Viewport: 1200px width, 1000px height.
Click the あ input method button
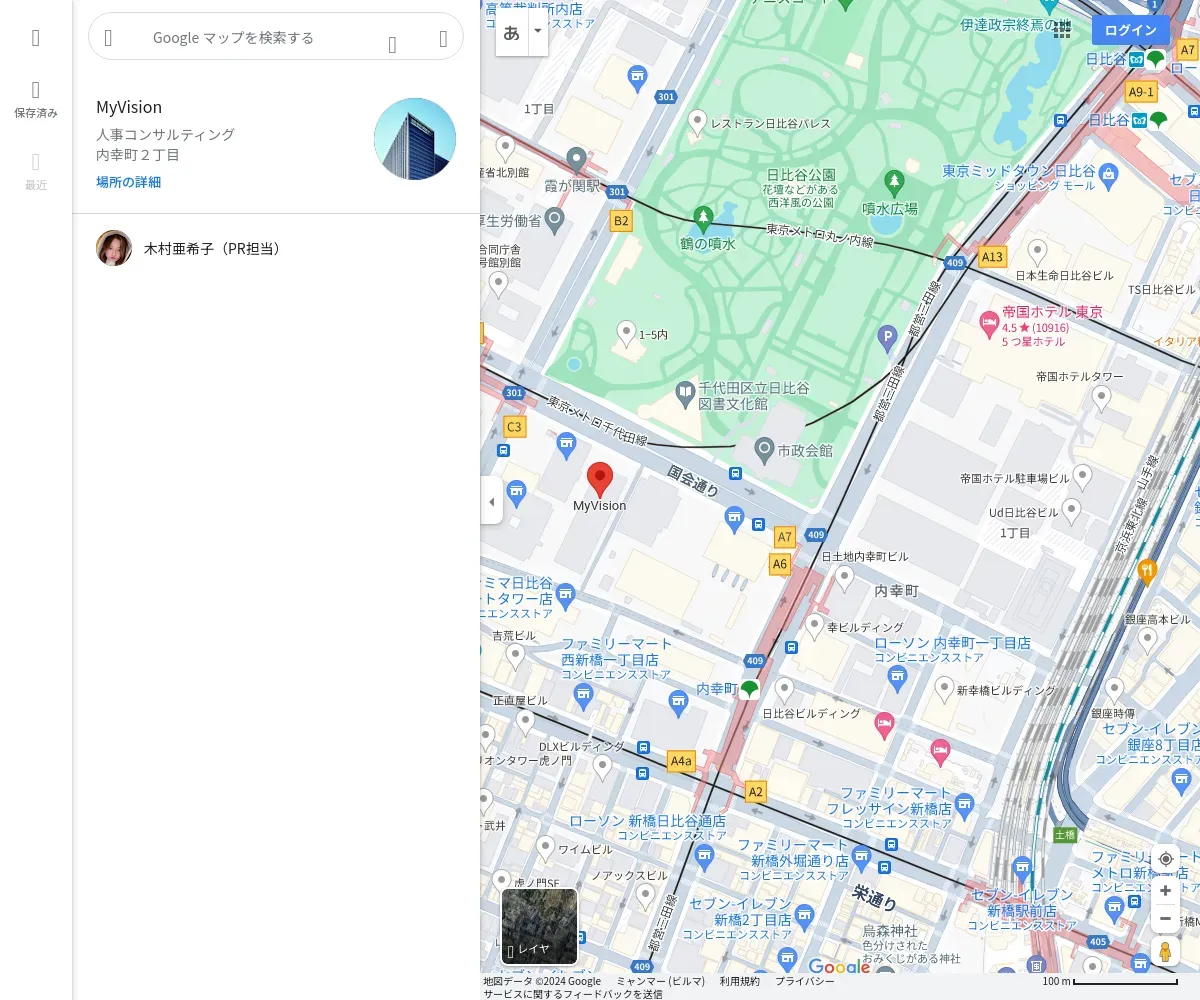point(511,32)
